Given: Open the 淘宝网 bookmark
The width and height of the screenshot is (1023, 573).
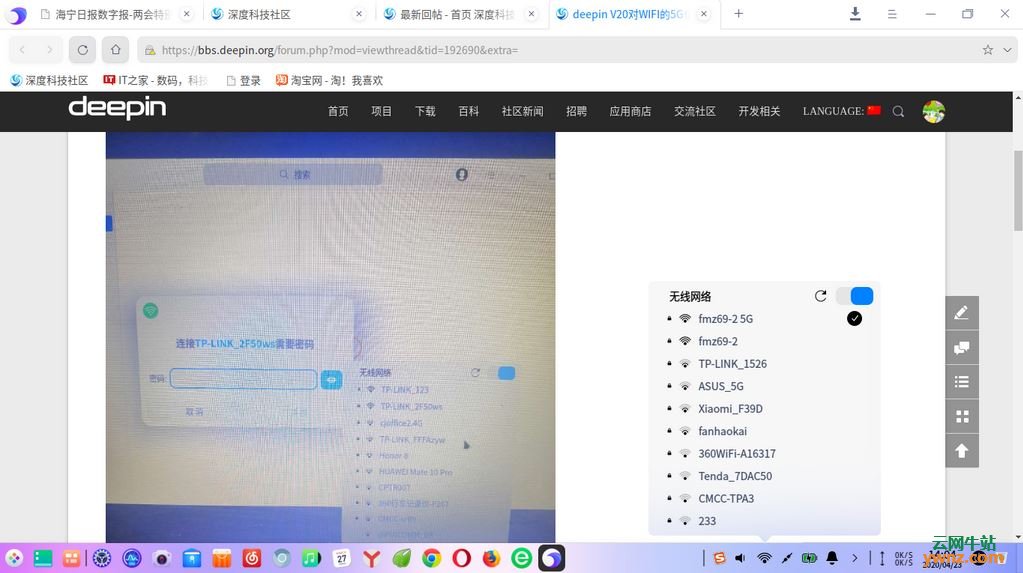Looking at the screenshot, I should pyautogui.click(x=329, y=80).
